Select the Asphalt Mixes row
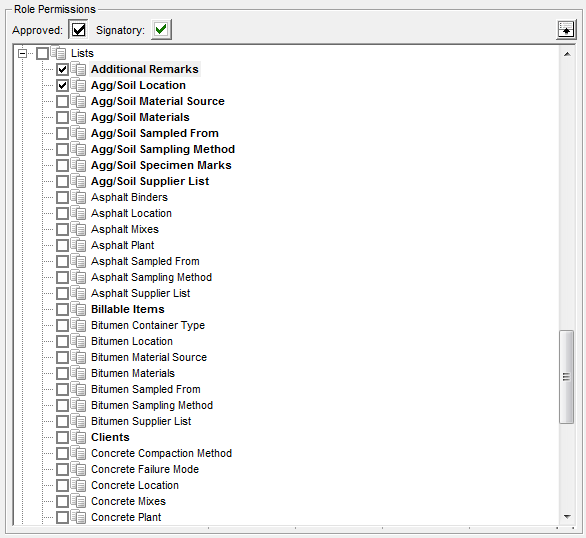The width and height of the screenshot is (586, 538). [x=125, y=229]
